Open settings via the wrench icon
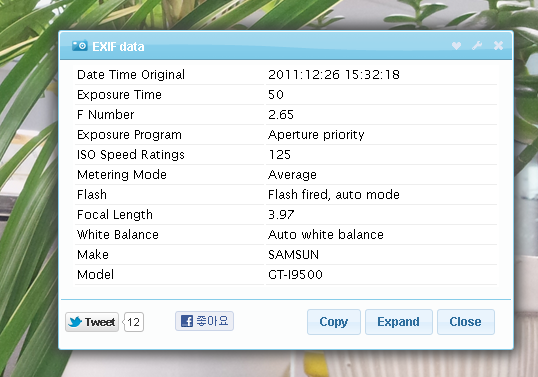538x377 pixels. click(477, 46)
